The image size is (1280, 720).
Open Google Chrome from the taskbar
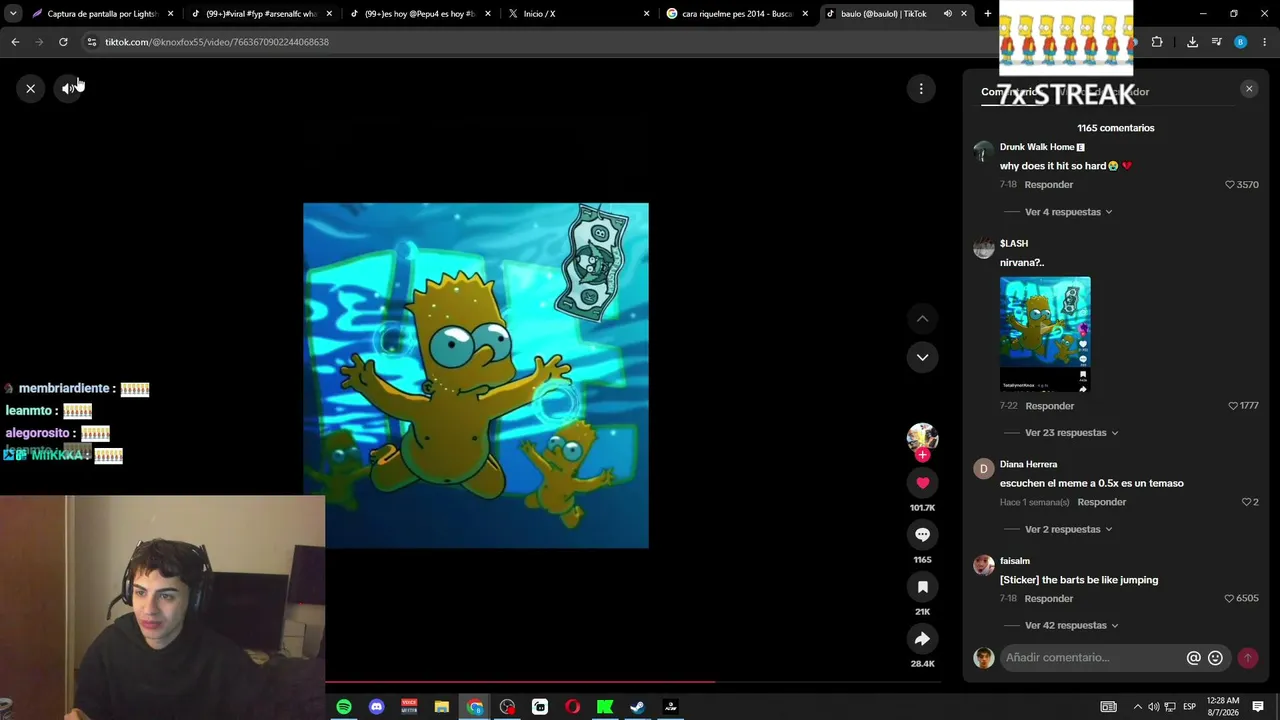pos(475,707)
